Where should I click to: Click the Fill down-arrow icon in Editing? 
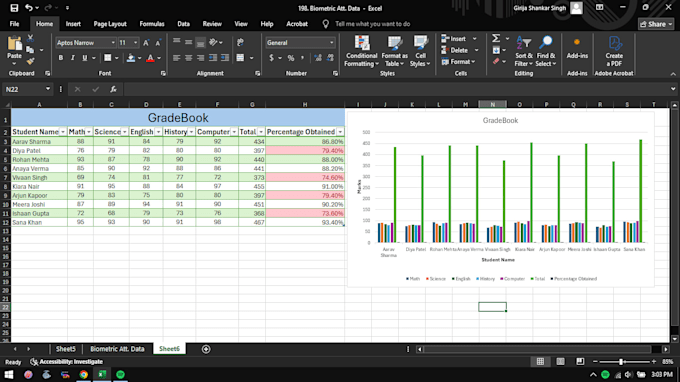[496, 50]
